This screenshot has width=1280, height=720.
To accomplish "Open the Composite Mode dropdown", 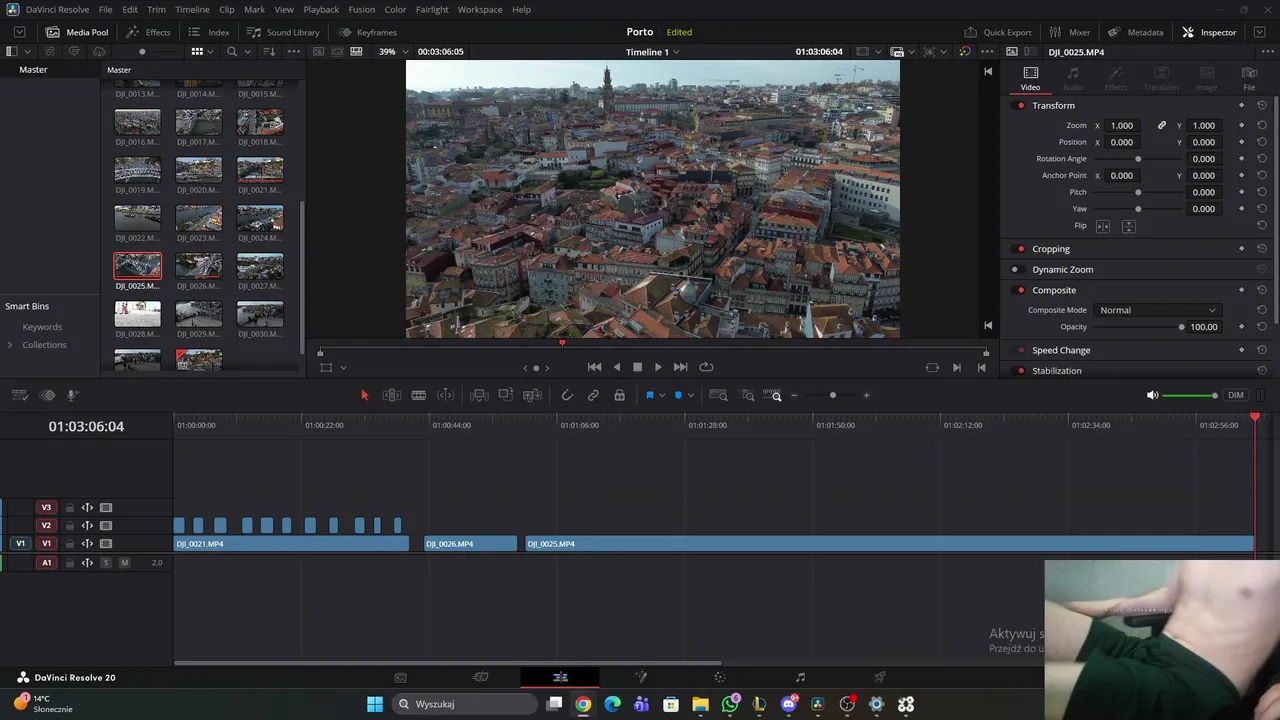I will point(1157,310).
